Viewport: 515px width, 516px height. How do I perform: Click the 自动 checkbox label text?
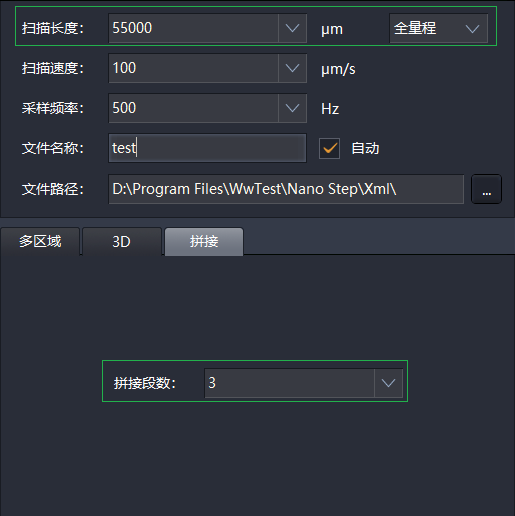365,148
